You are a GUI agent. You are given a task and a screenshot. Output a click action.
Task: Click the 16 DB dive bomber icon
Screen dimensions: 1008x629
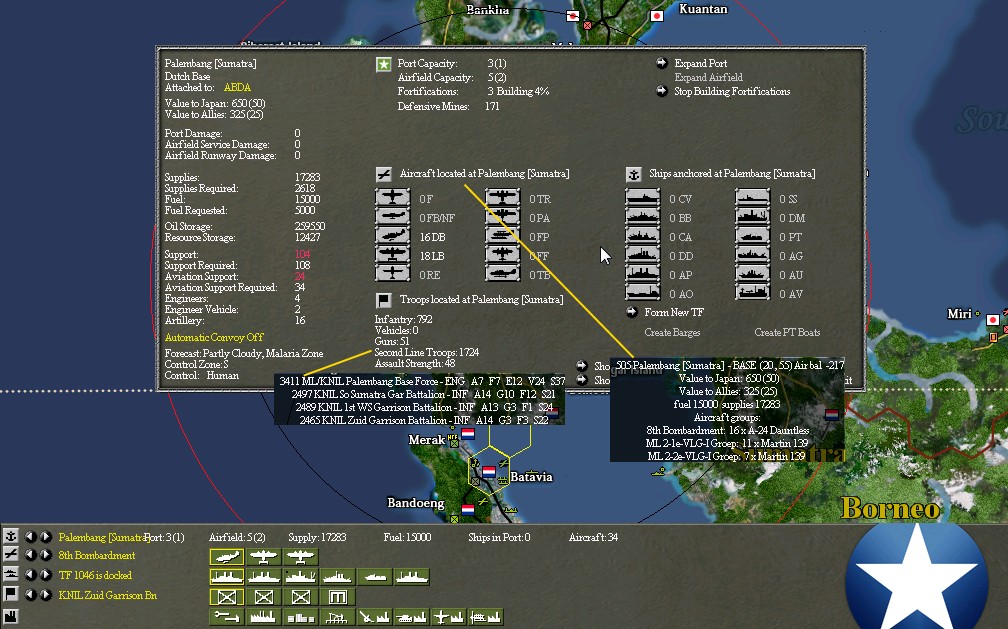tap(392, 236)
